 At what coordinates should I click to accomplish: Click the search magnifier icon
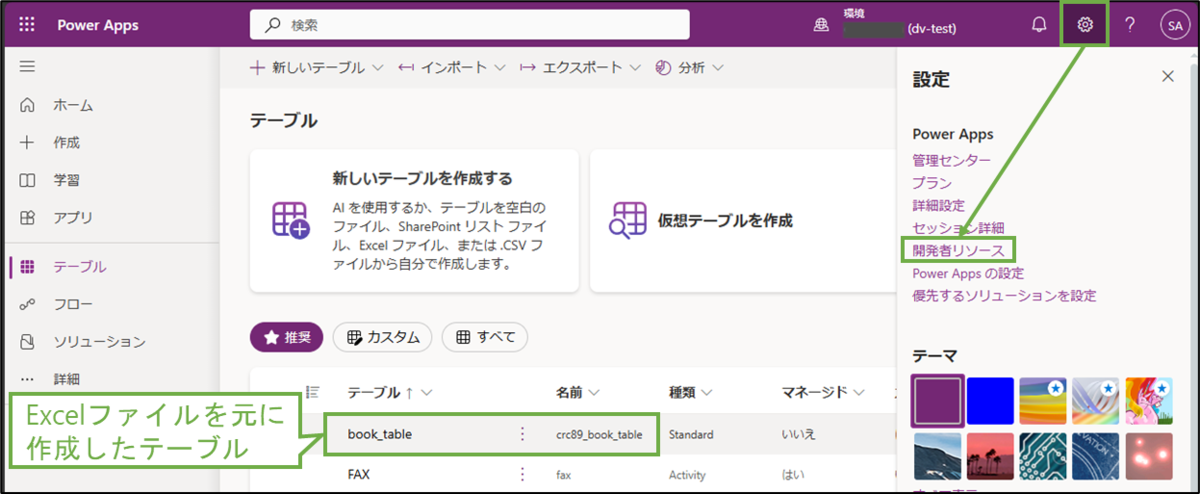tap(272, 25)
